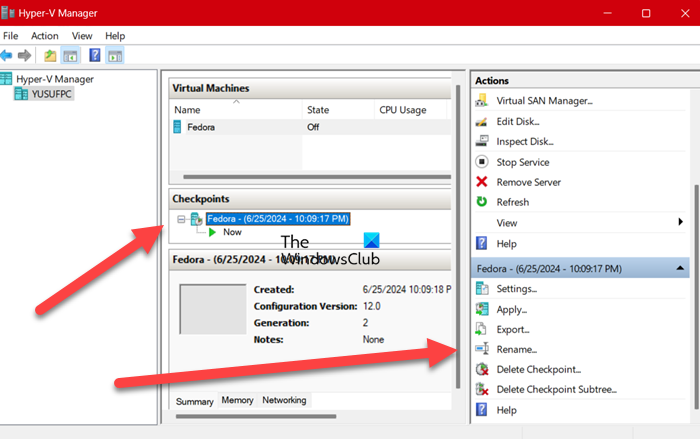Click the Forward arrow toolbar icon
The image size is (700, 439).
pos(25,56)
